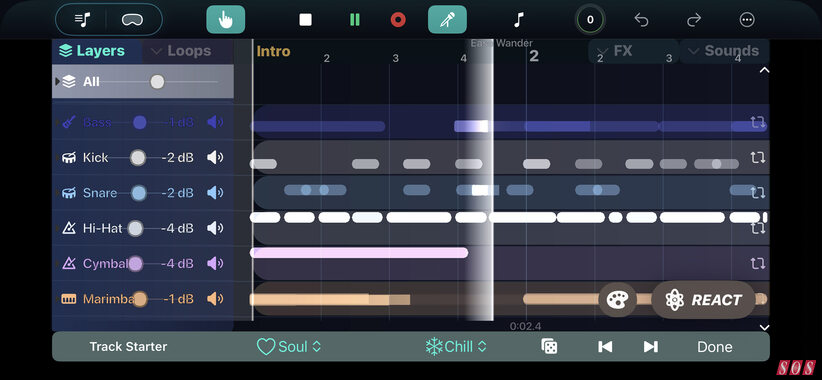The width and height of the screenshot is (822, 380).
Task: Mute the Hi-Hat layer speaker
Action: [x=215, y=228]
